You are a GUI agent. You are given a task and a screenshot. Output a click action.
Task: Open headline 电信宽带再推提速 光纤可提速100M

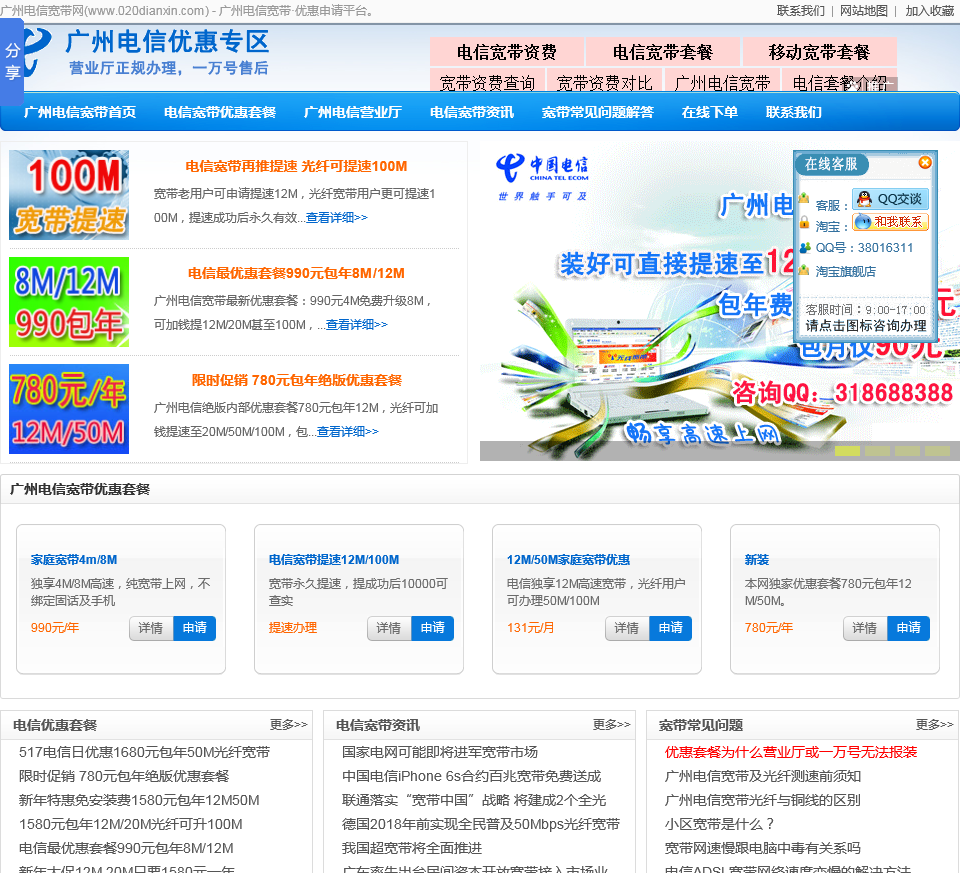coord(296,167)
